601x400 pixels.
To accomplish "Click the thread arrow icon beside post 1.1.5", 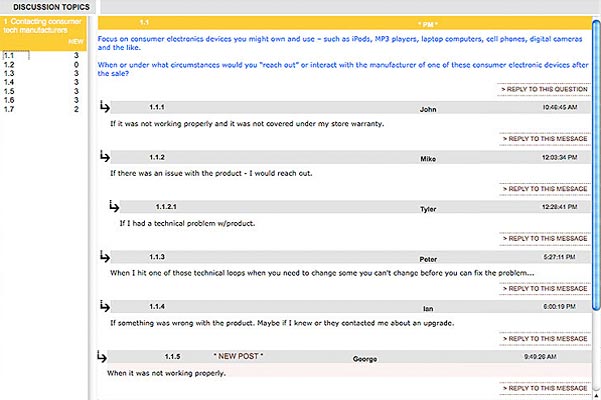I will pyautogui.click(x=101, y=356).
